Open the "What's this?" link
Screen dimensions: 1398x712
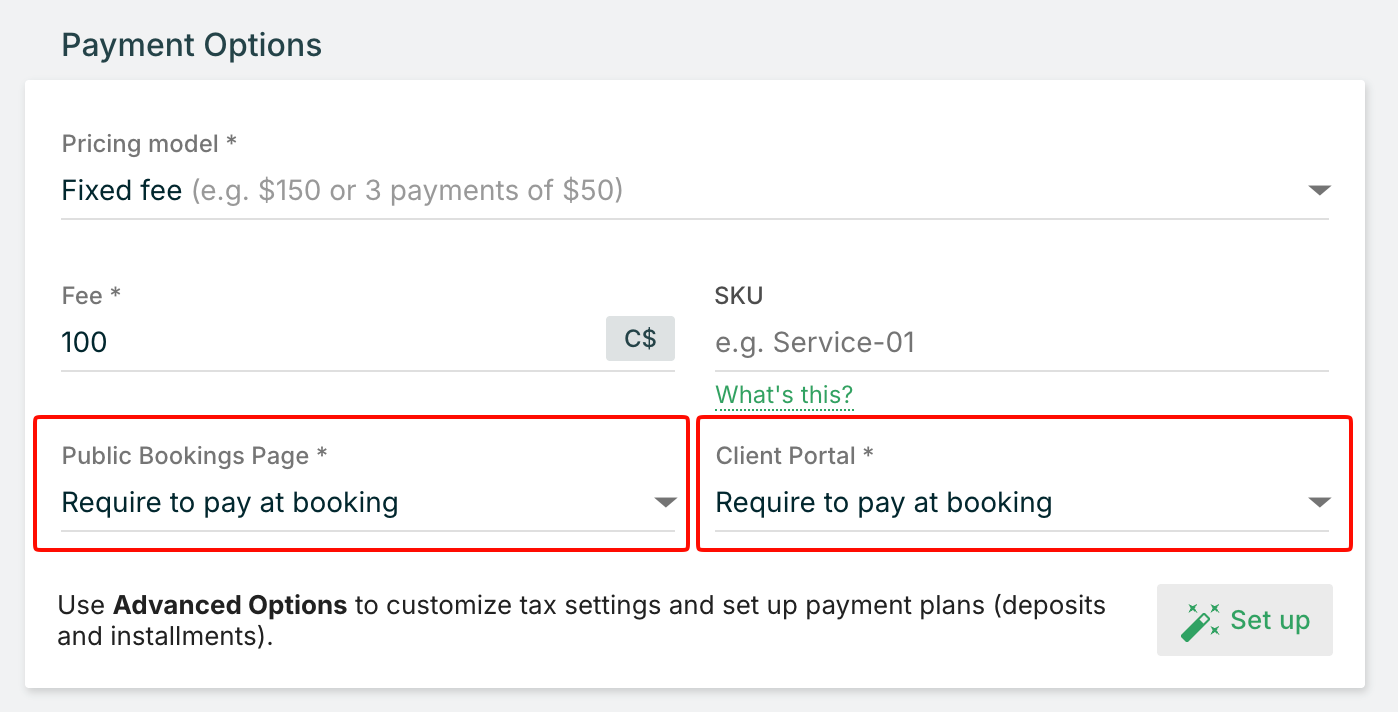tap(784, 395)
